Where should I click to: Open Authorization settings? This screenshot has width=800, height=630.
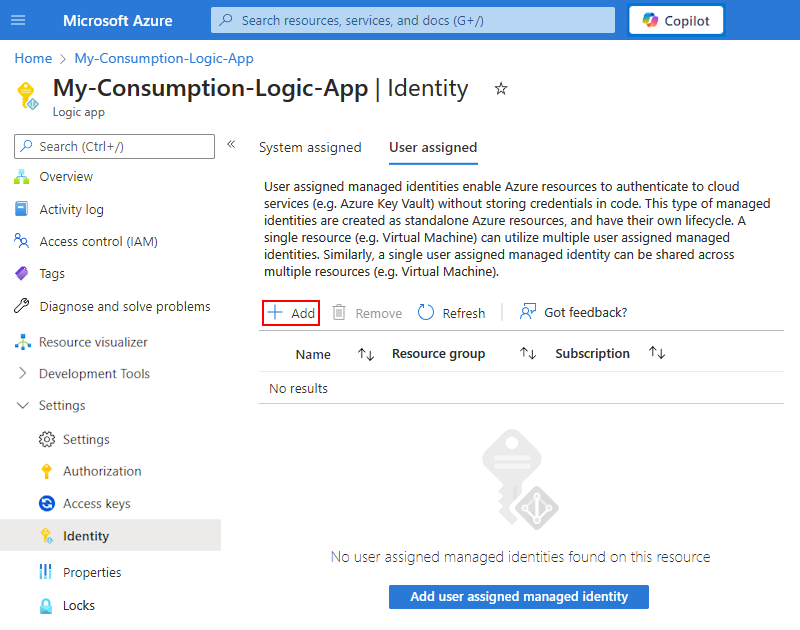coord(102,471)
